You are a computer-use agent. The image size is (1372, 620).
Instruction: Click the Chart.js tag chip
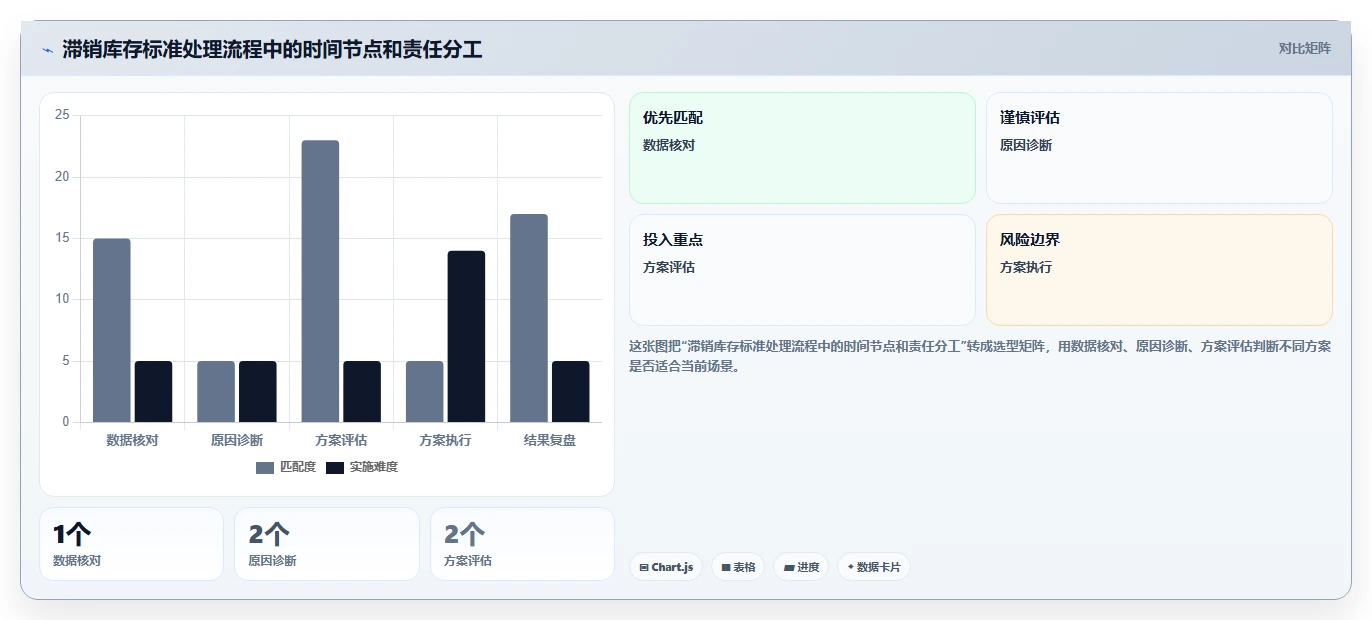tap(666, 567)
